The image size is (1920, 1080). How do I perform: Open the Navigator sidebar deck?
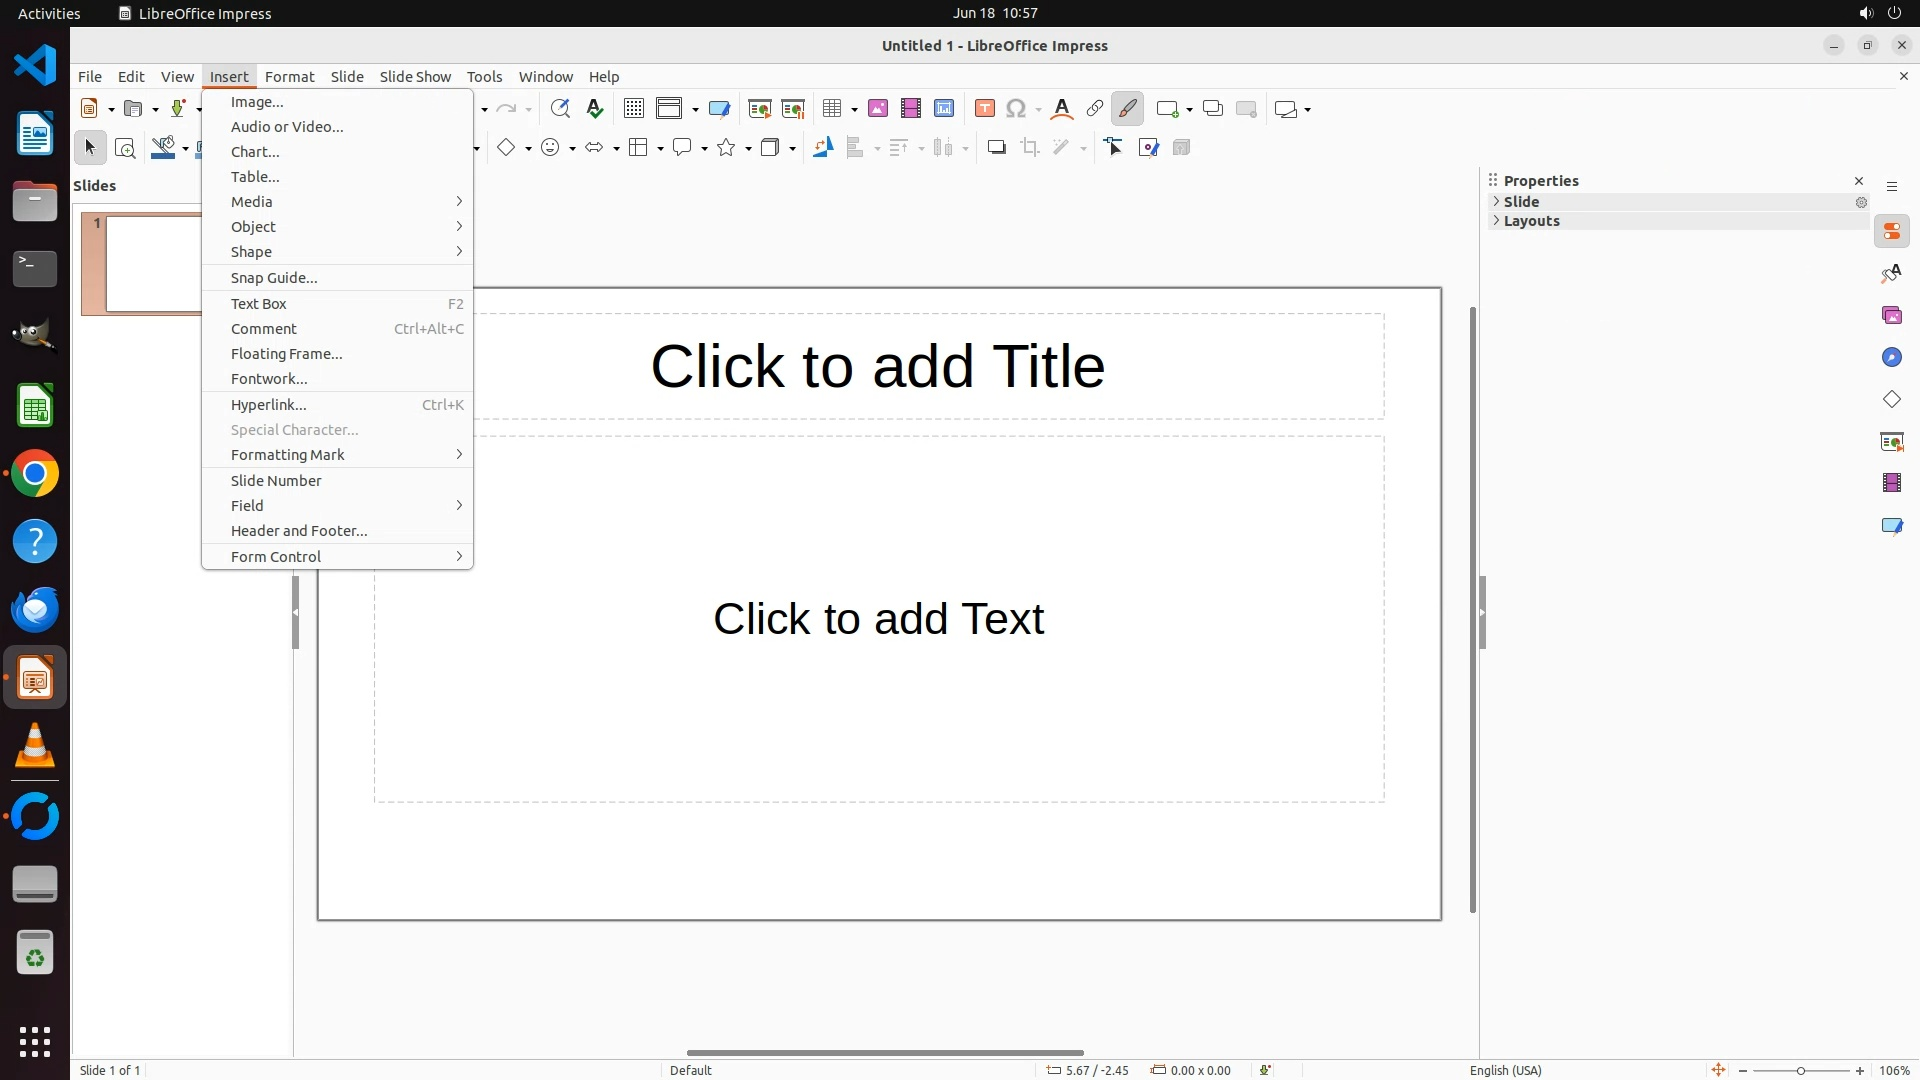[x=1891, y=358]
